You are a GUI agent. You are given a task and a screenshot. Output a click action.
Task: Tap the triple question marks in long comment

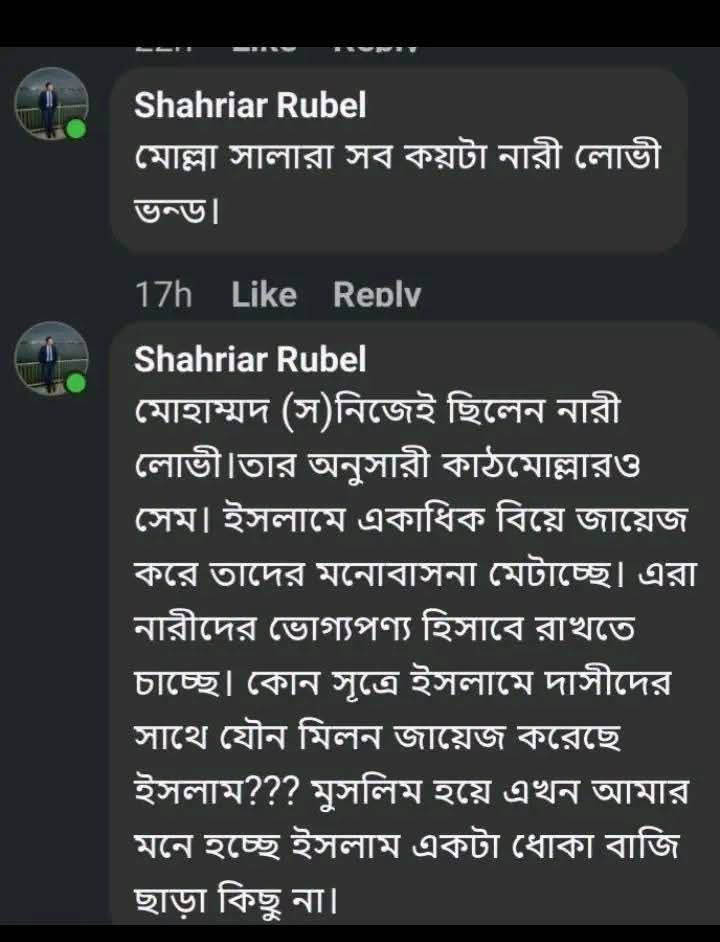277,792
